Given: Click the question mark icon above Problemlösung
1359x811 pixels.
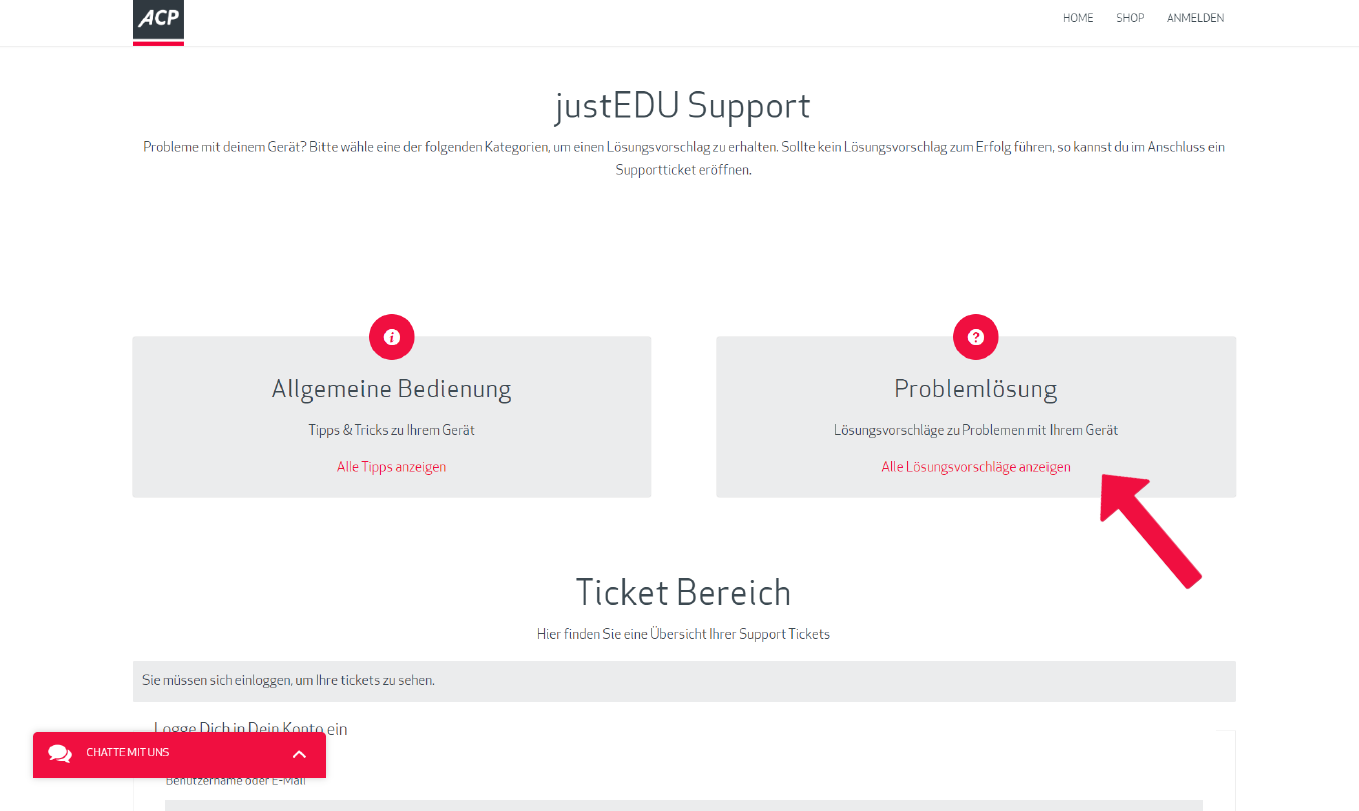Looking at the screenshot, I should pos(976,337).
